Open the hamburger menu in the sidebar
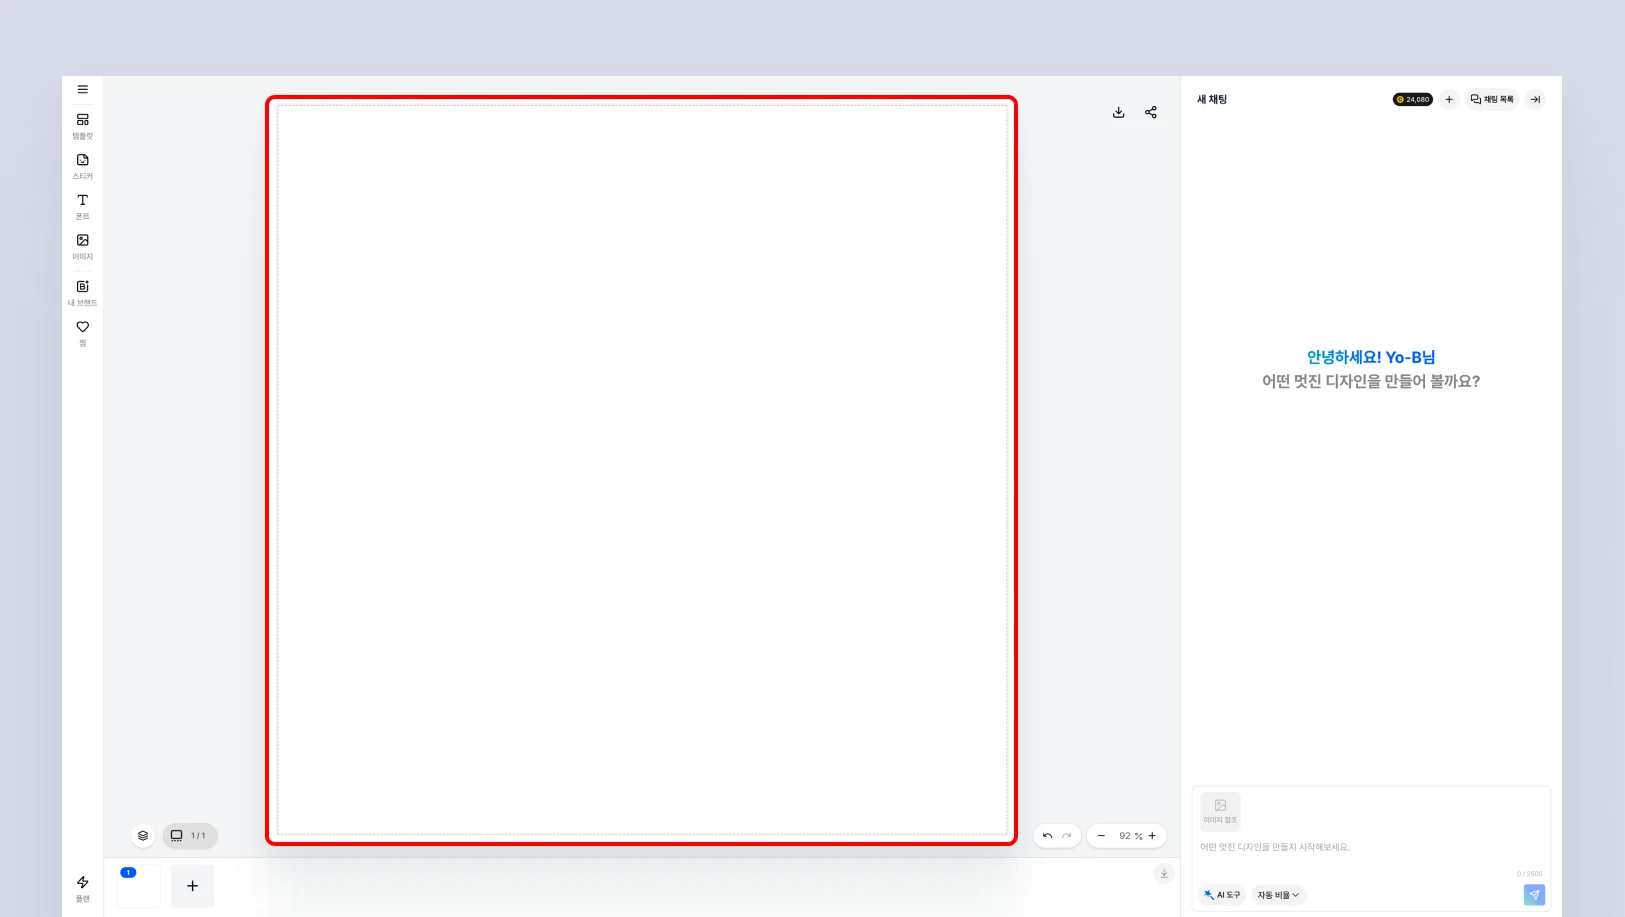Screen dimensions: 1625x917 click(x=83, y=89)
